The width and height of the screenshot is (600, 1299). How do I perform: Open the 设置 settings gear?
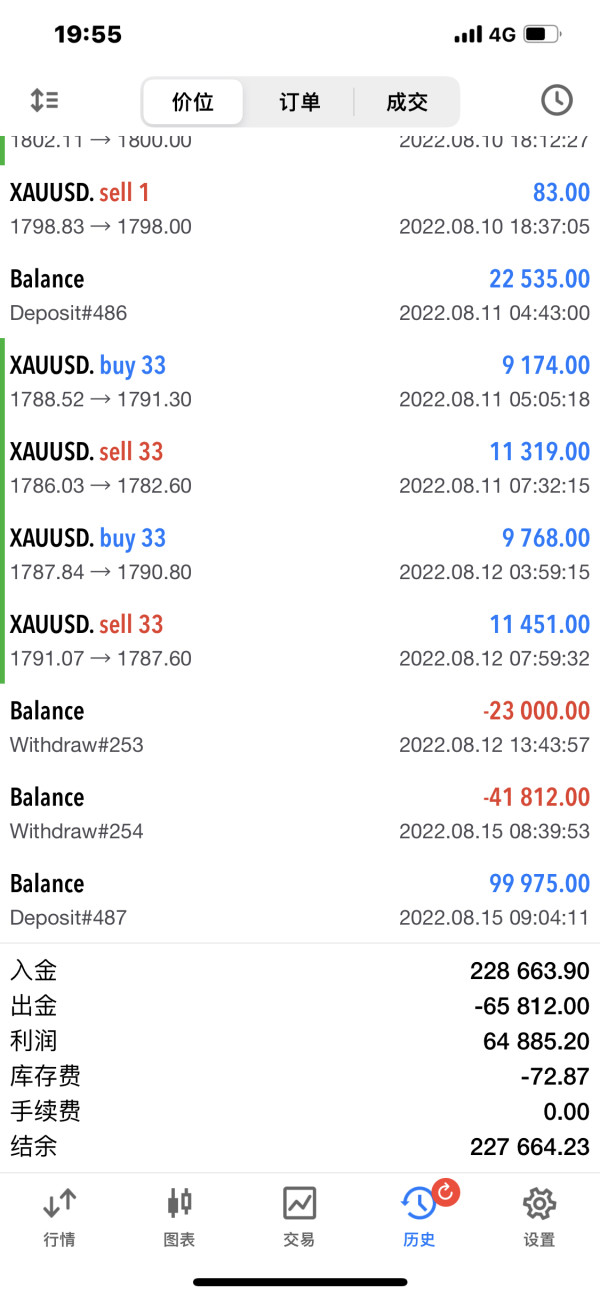(x=539, y=1215)
